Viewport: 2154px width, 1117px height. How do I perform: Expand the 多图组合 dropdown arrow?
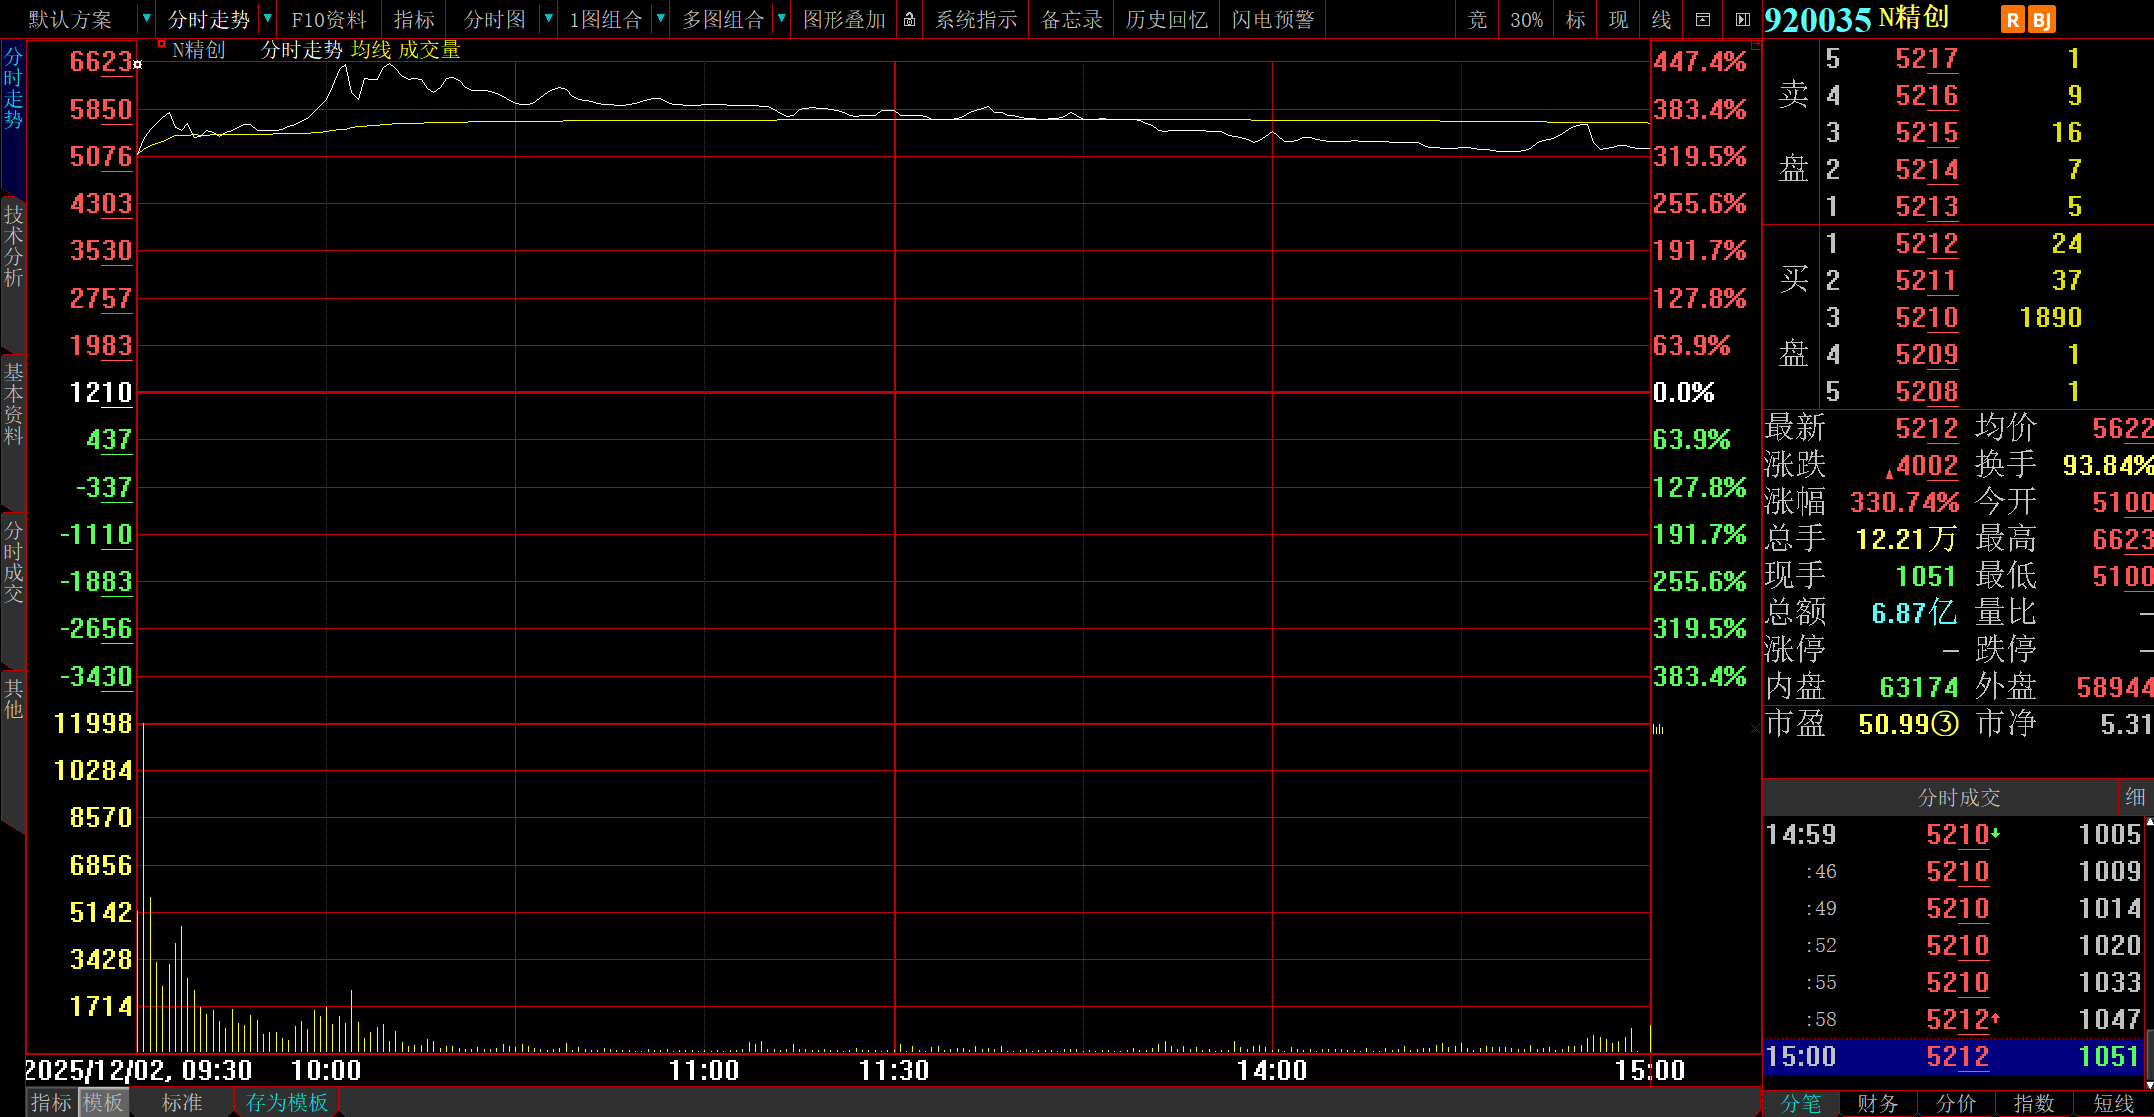(781, 19)
